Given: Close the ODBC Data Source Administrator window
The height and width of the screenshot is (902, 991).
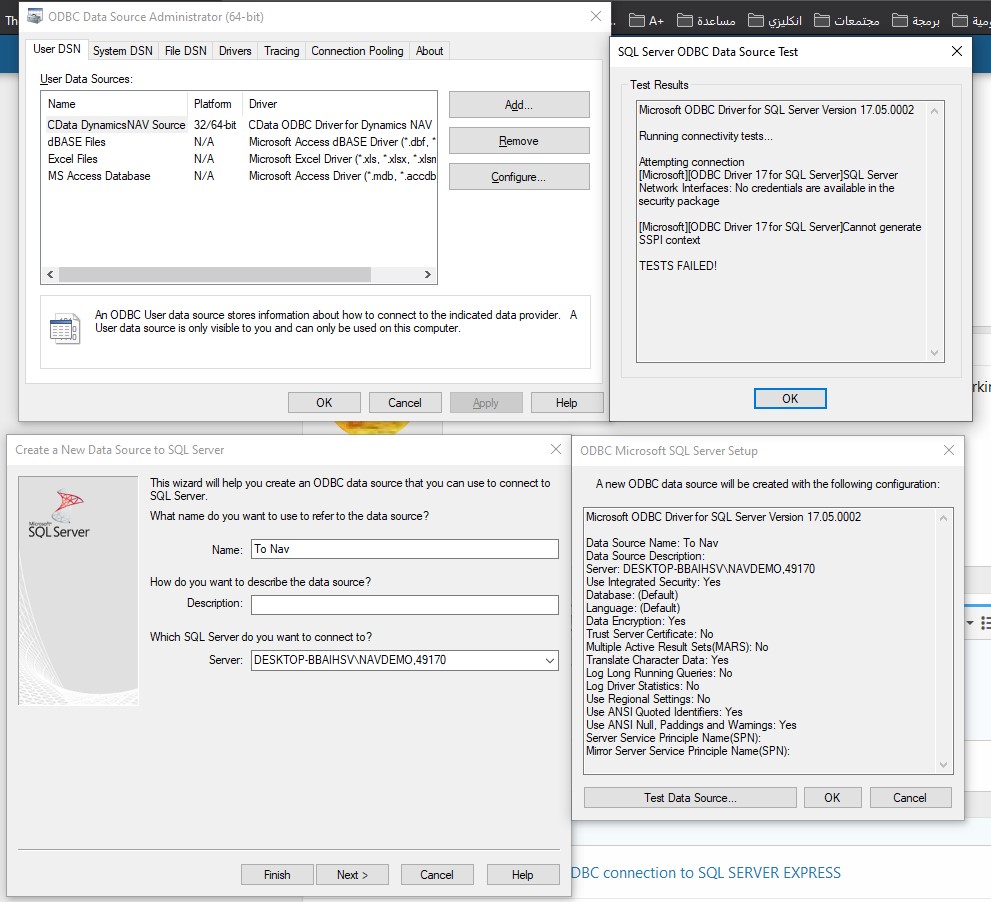Looking at the screenshot, I should click(595, 16).
